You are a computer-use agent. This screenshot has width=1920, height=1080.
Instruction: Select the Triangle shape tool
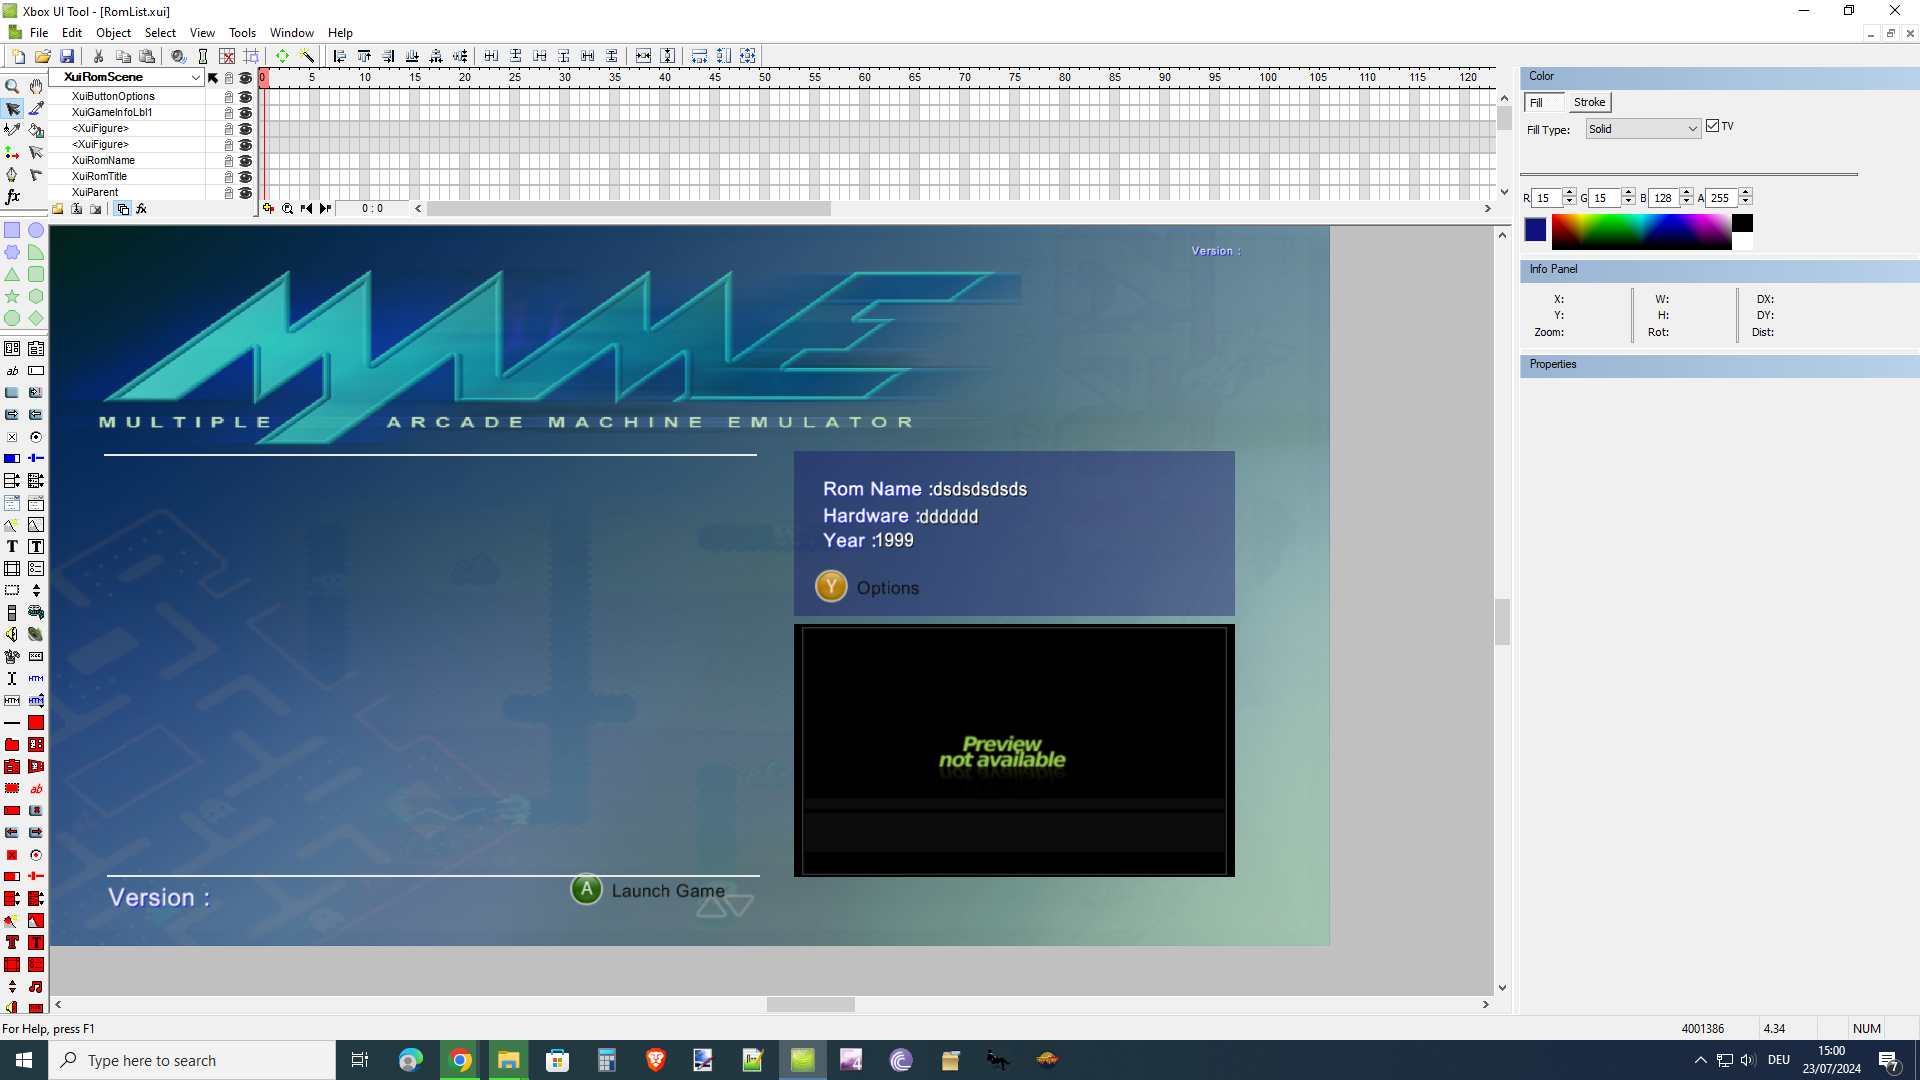(12, 274)
